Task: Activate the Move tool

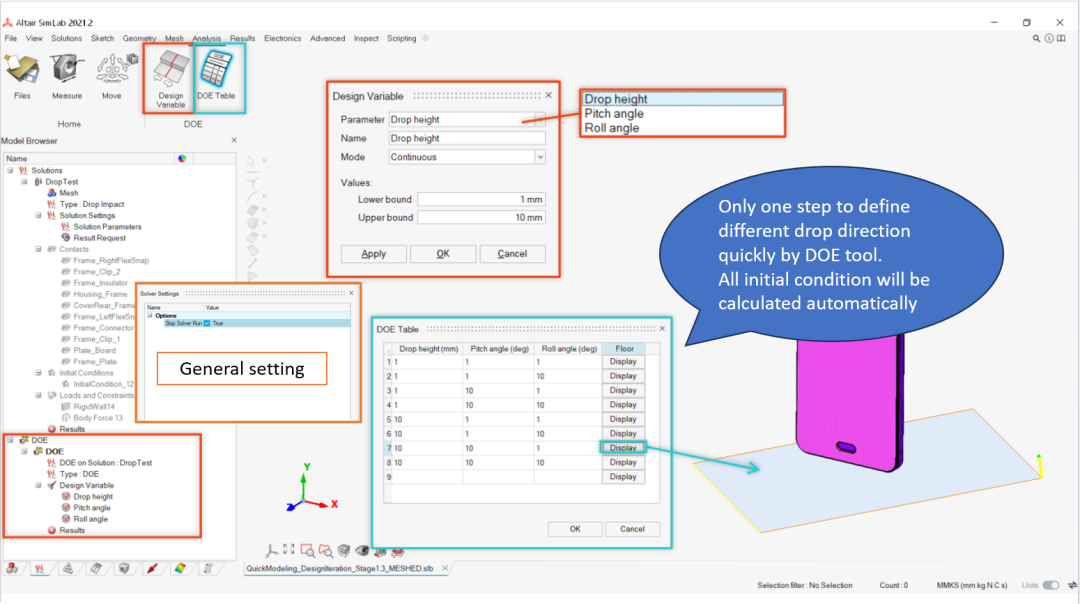Action: (111, 76)
